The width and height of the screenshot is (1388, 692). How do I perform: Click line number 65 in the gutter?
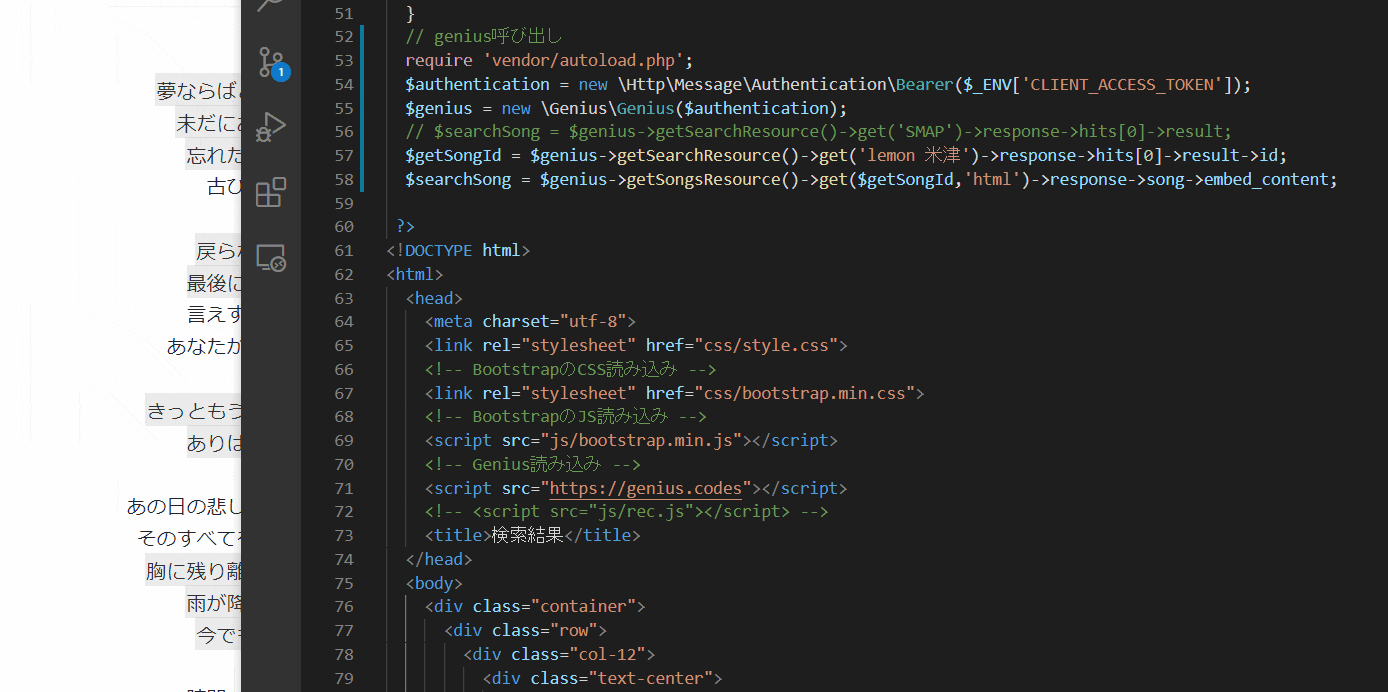coord(343,345)
